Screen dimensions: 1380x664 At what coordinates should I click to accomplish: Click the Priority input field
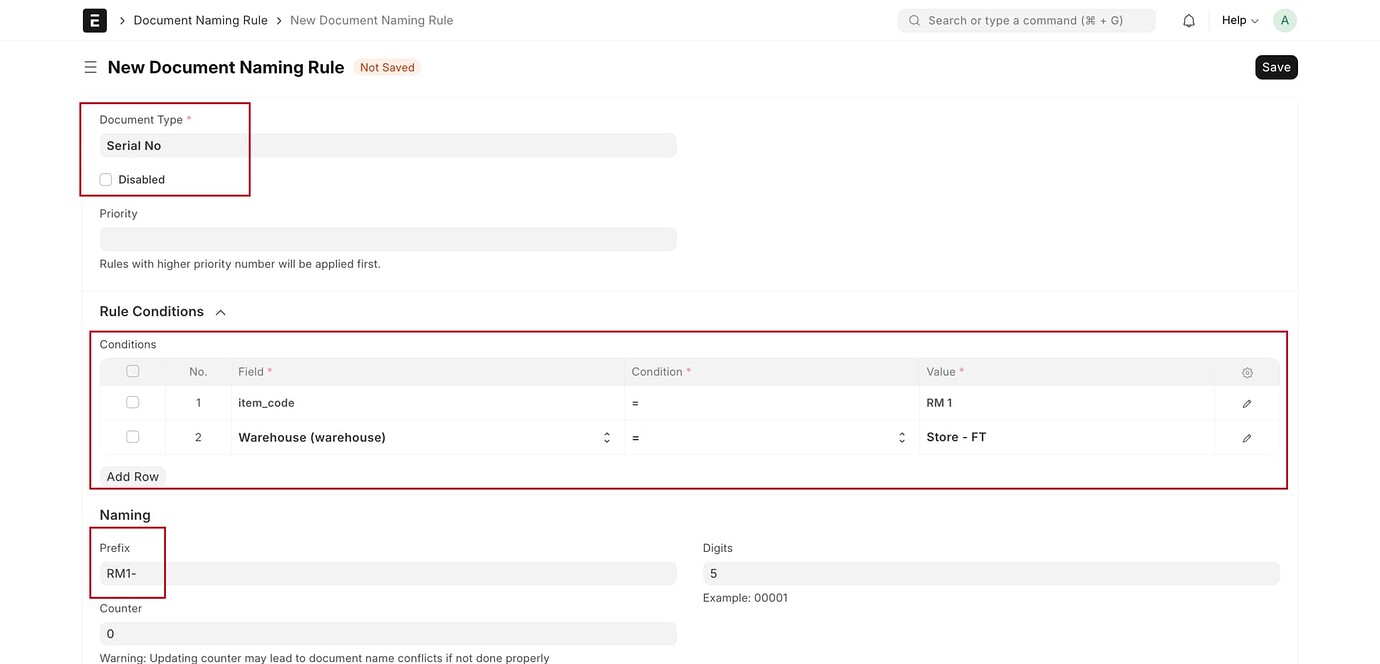click(388, 238)
